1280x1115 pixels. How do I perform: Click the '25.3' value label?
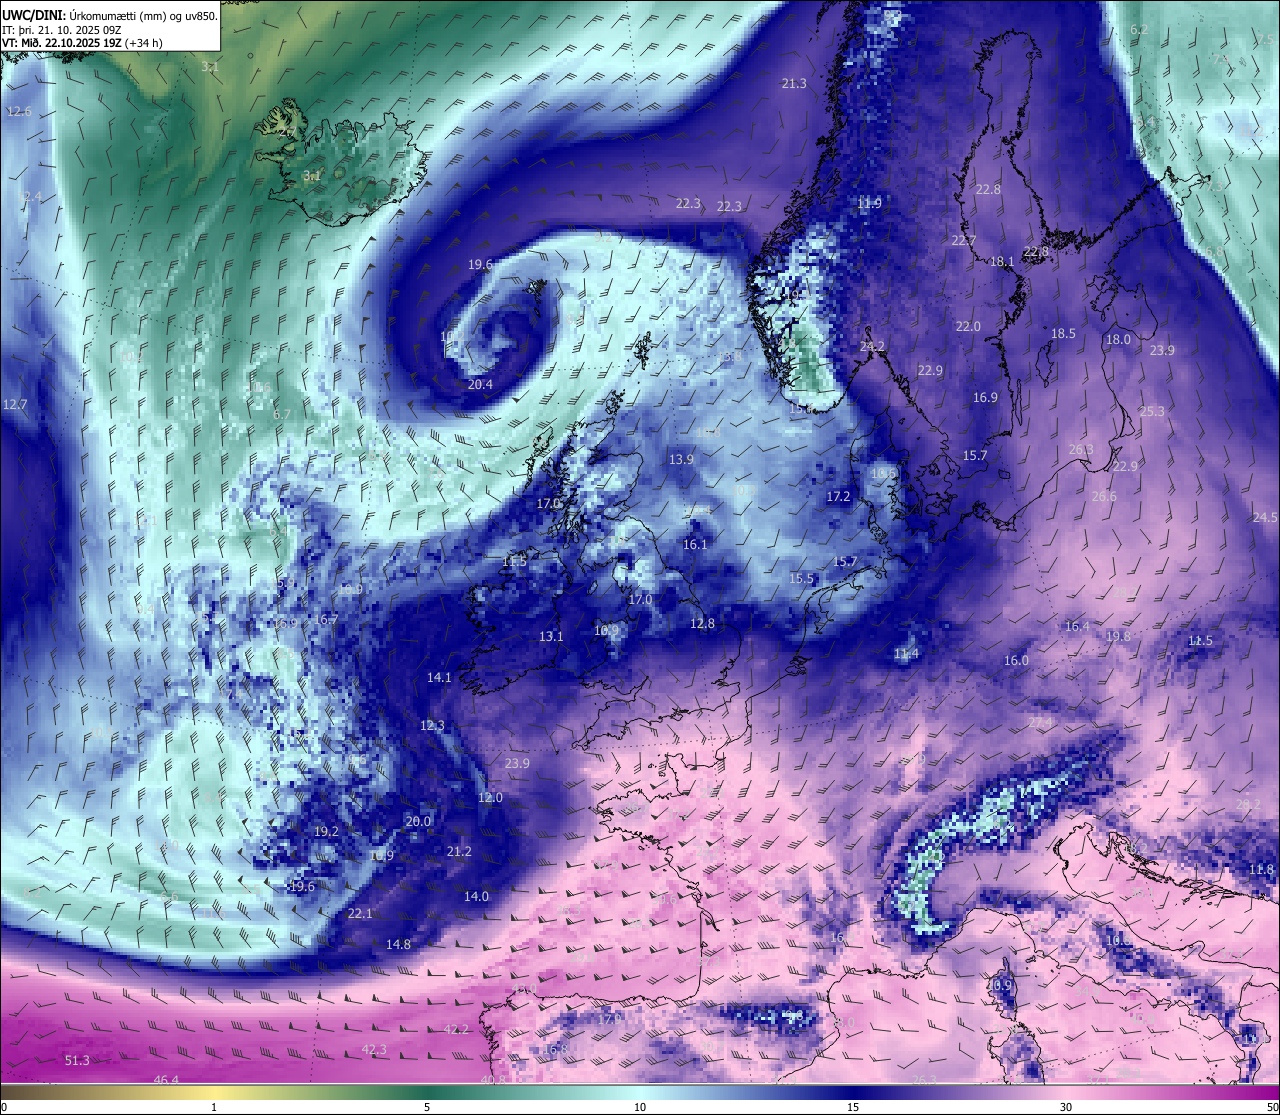[1152, 412]
